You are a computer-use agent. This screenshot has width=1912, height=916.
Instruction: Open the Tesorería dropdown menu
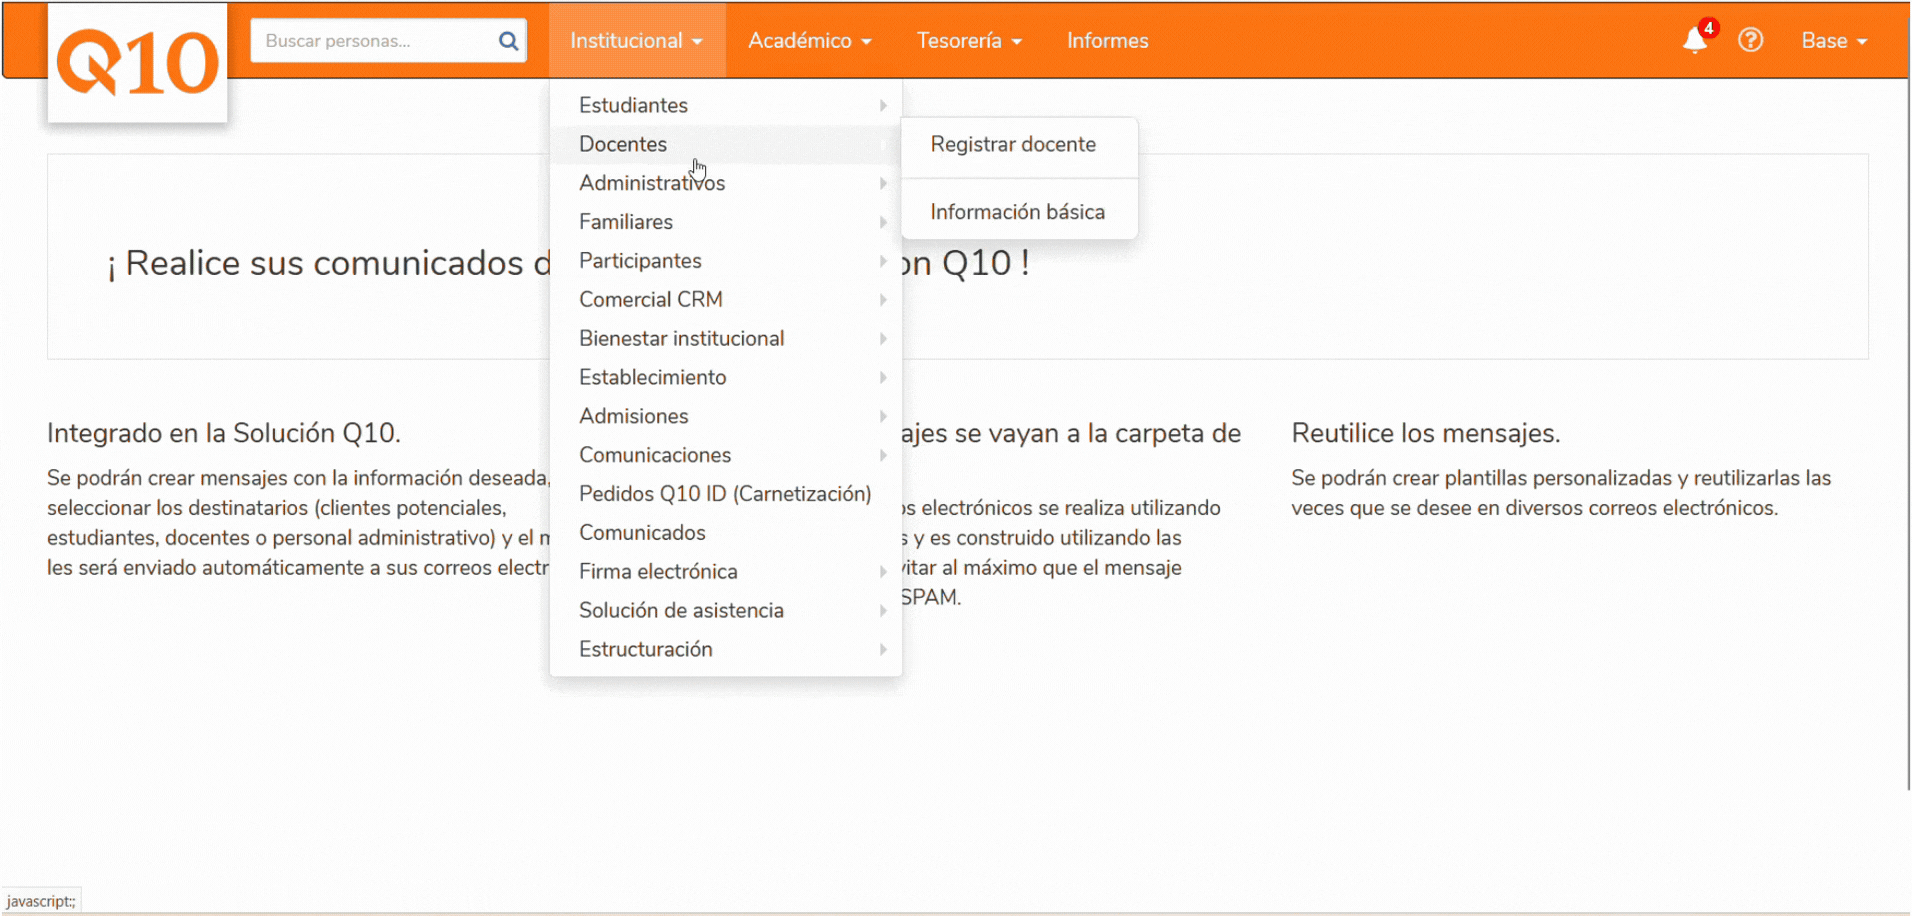(x=969, y=40)
